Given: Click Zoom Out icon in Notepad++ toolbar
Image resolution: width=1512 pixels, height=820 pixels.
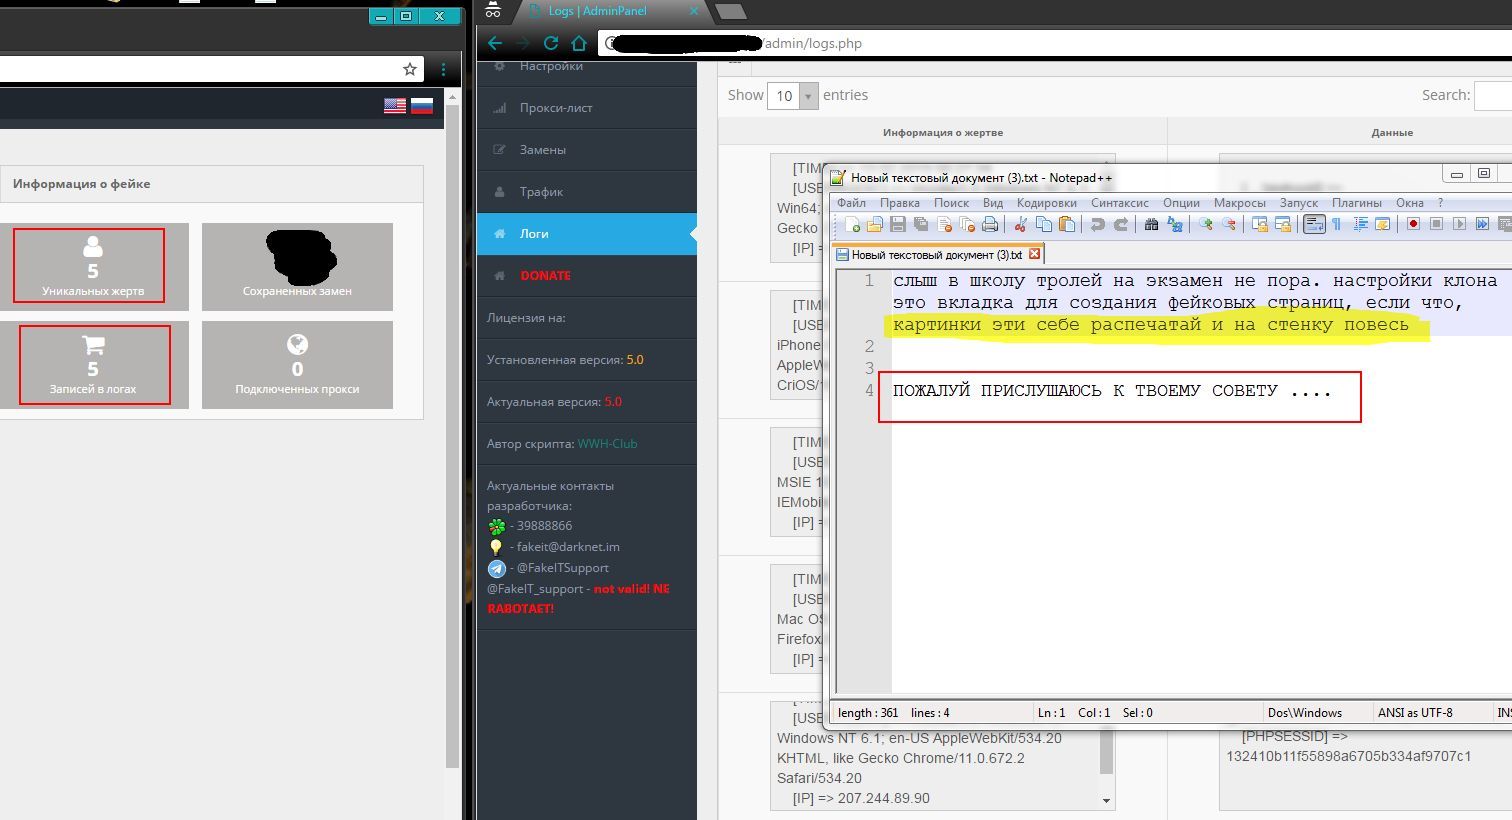Looking at the screenshot, I should point(1228,224).
